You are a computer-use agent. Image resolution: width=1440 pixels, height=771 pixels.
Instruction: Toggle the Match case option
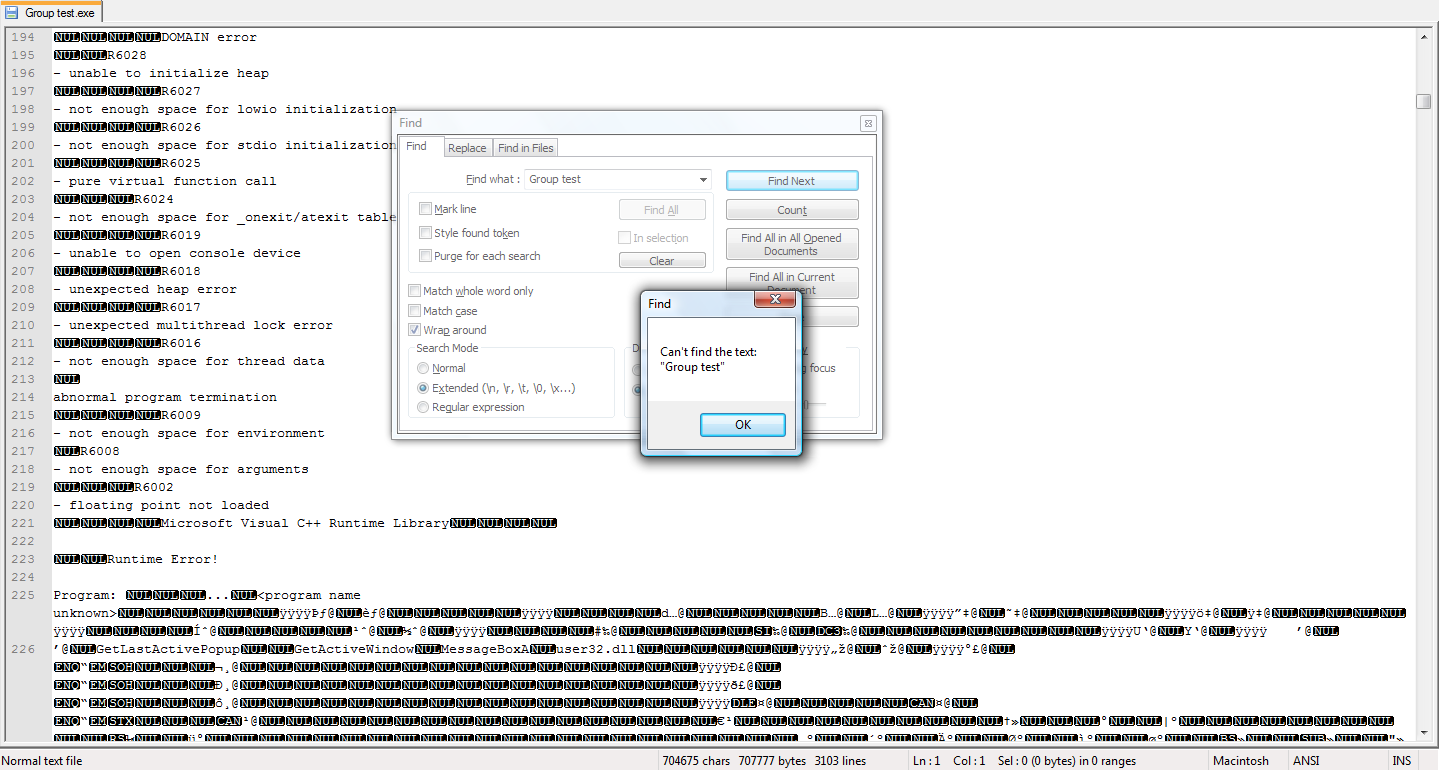pyautogui.click(x=415, y=311)
